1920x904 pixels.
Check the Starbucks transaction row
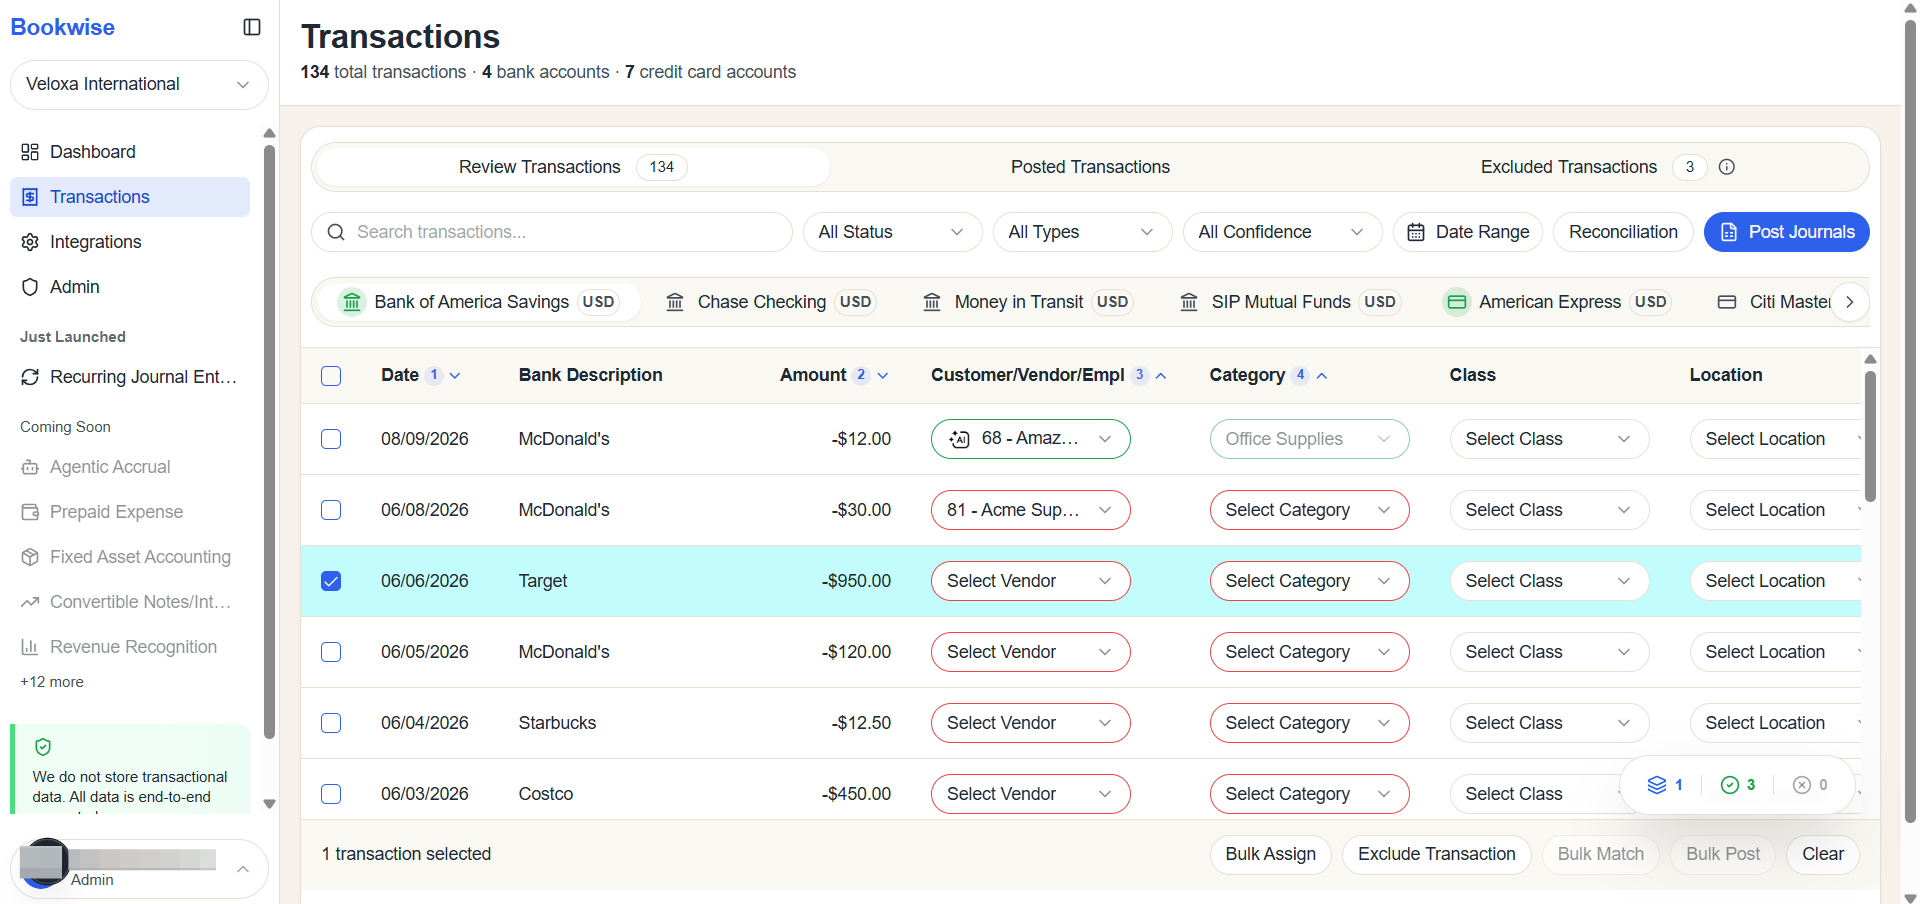[331, 723]
